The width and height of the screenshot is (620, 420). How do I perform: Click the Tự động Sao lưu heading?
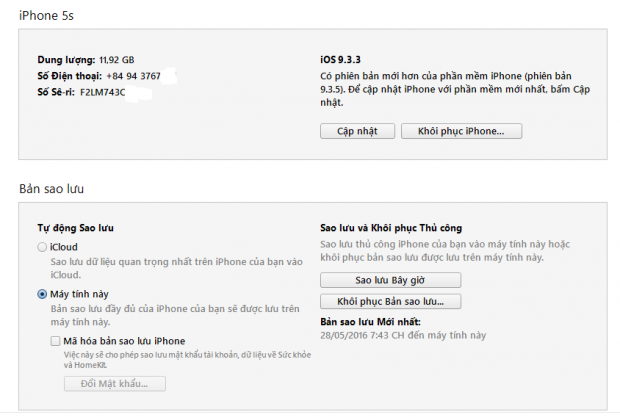tap(77, 228)
